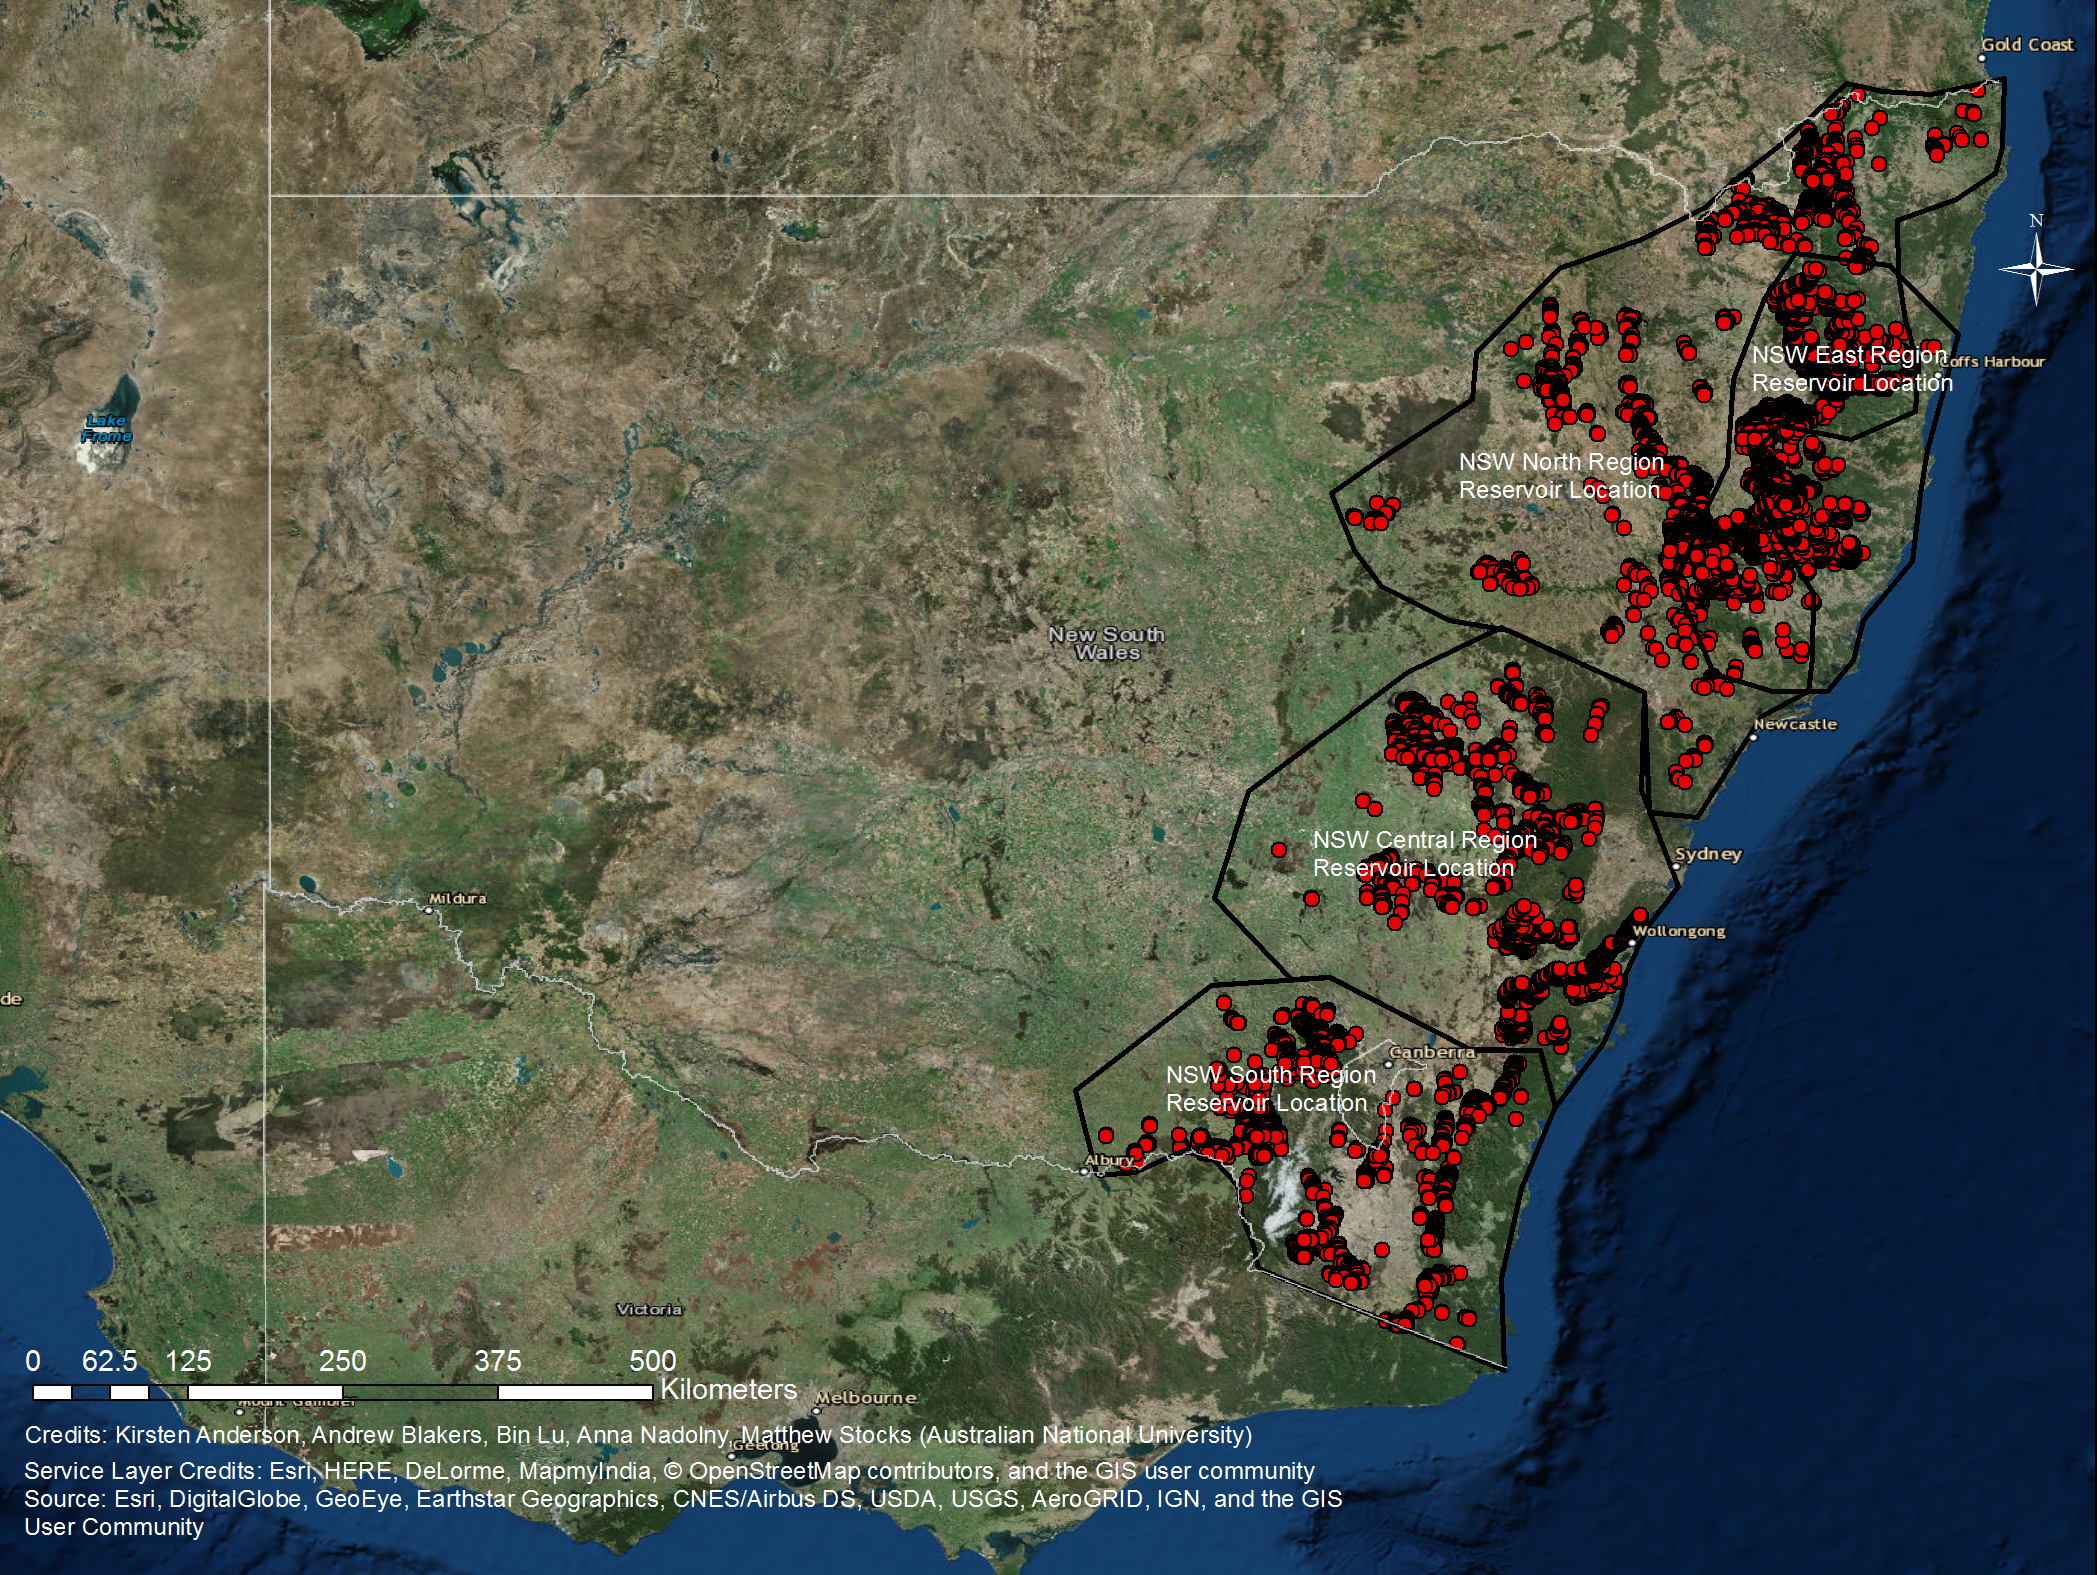Click the Gold Coast city marker dot
This screenshot has height=1575, width=2100.
(1982, 59)
